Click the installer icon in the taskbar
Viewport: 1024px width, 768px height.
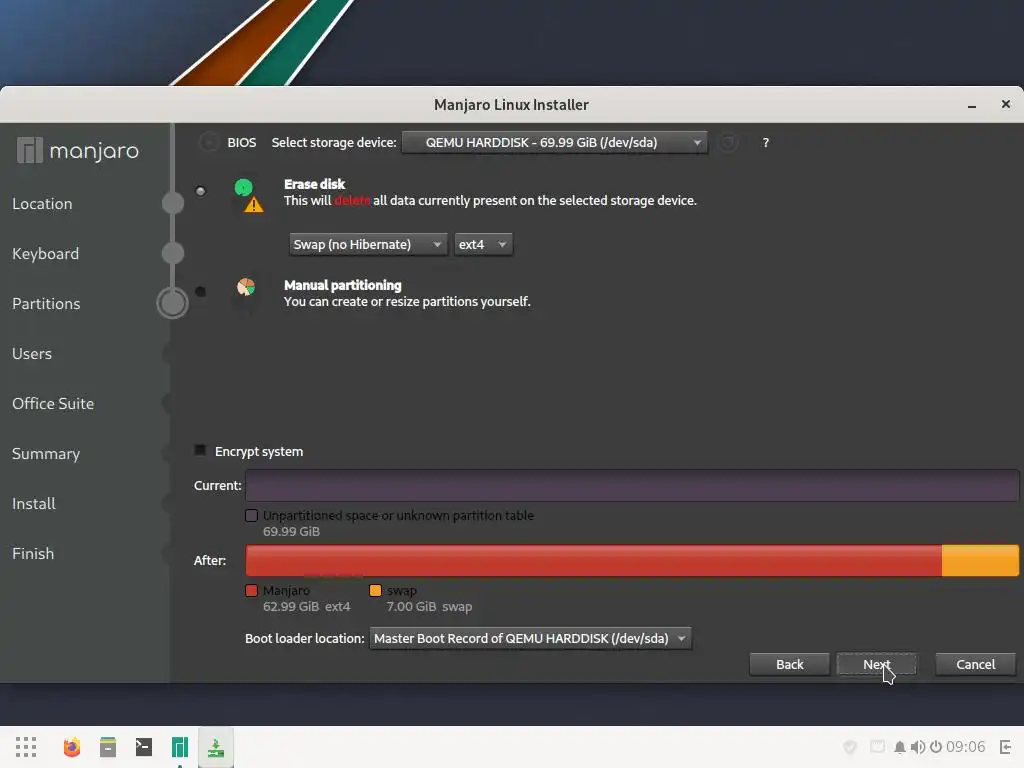216,747
